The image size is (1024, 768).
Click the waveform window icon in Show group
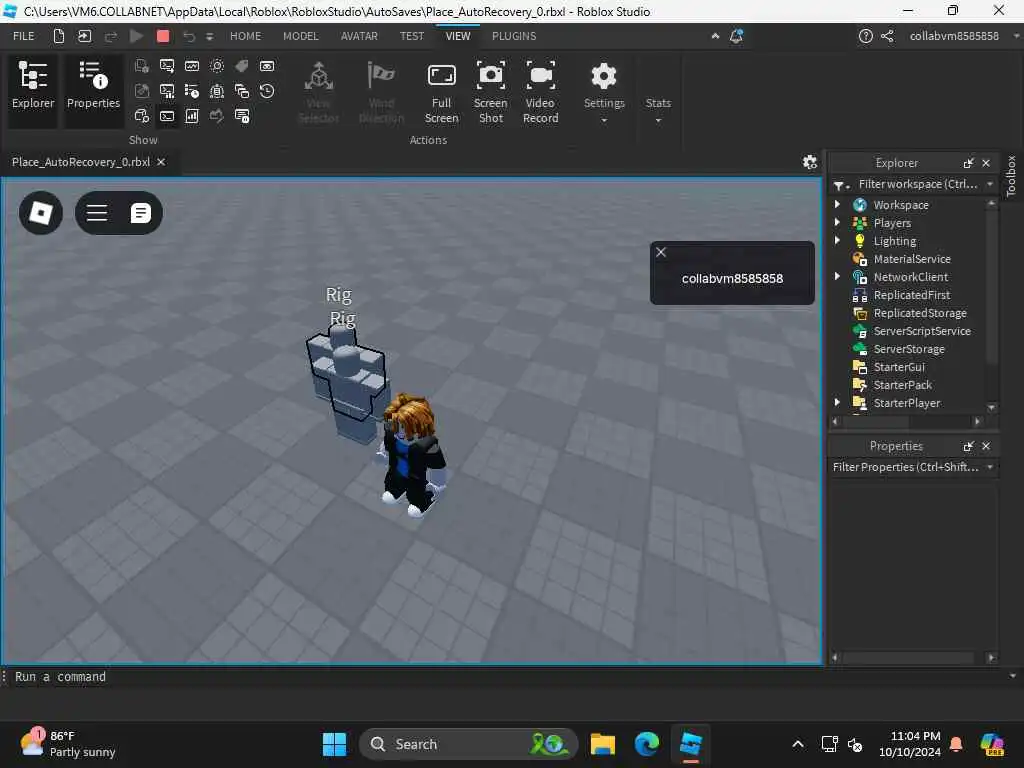point(192,66)
